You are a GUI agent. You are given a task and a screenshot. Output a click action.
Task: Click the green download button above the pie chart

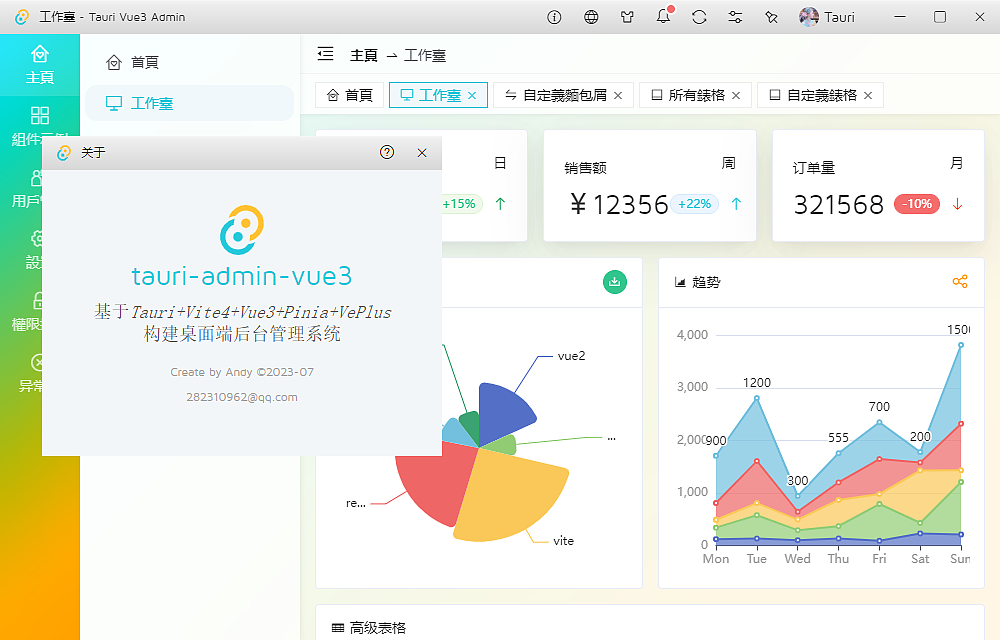click(615, 282)
